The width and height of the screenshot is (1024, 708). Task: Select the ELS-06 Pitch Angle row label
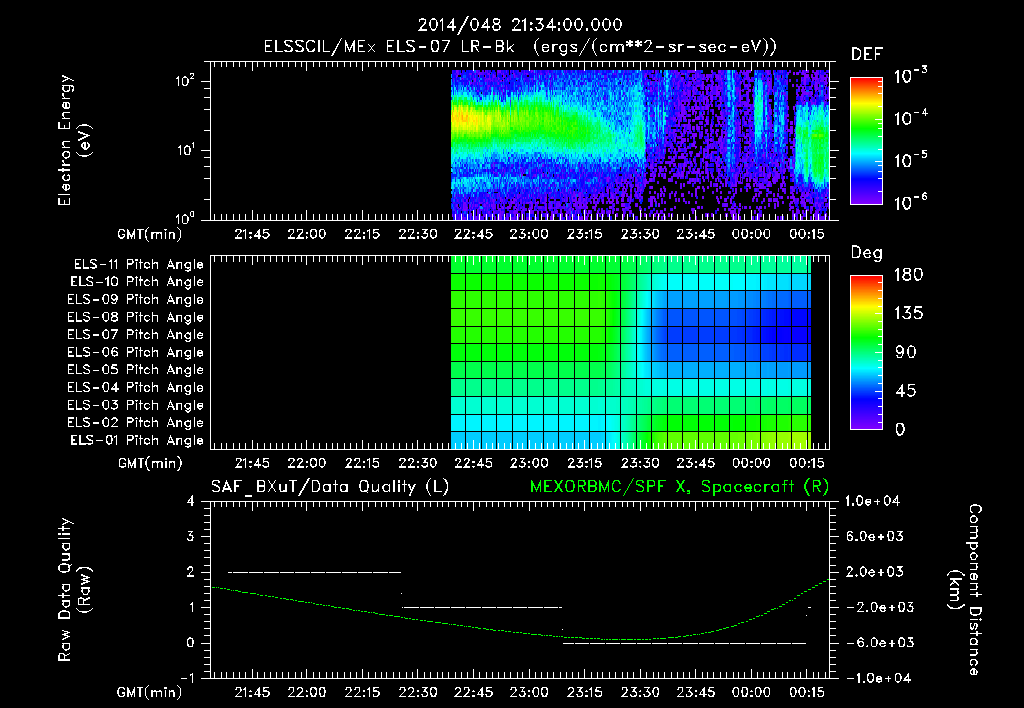(x=136, y=352)
